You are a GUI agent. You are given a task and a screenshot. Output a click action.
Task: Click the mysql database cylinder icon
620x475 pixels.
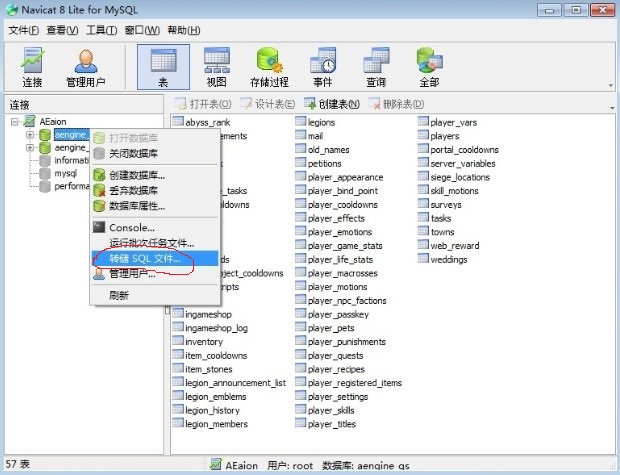(x=45, y=173)
